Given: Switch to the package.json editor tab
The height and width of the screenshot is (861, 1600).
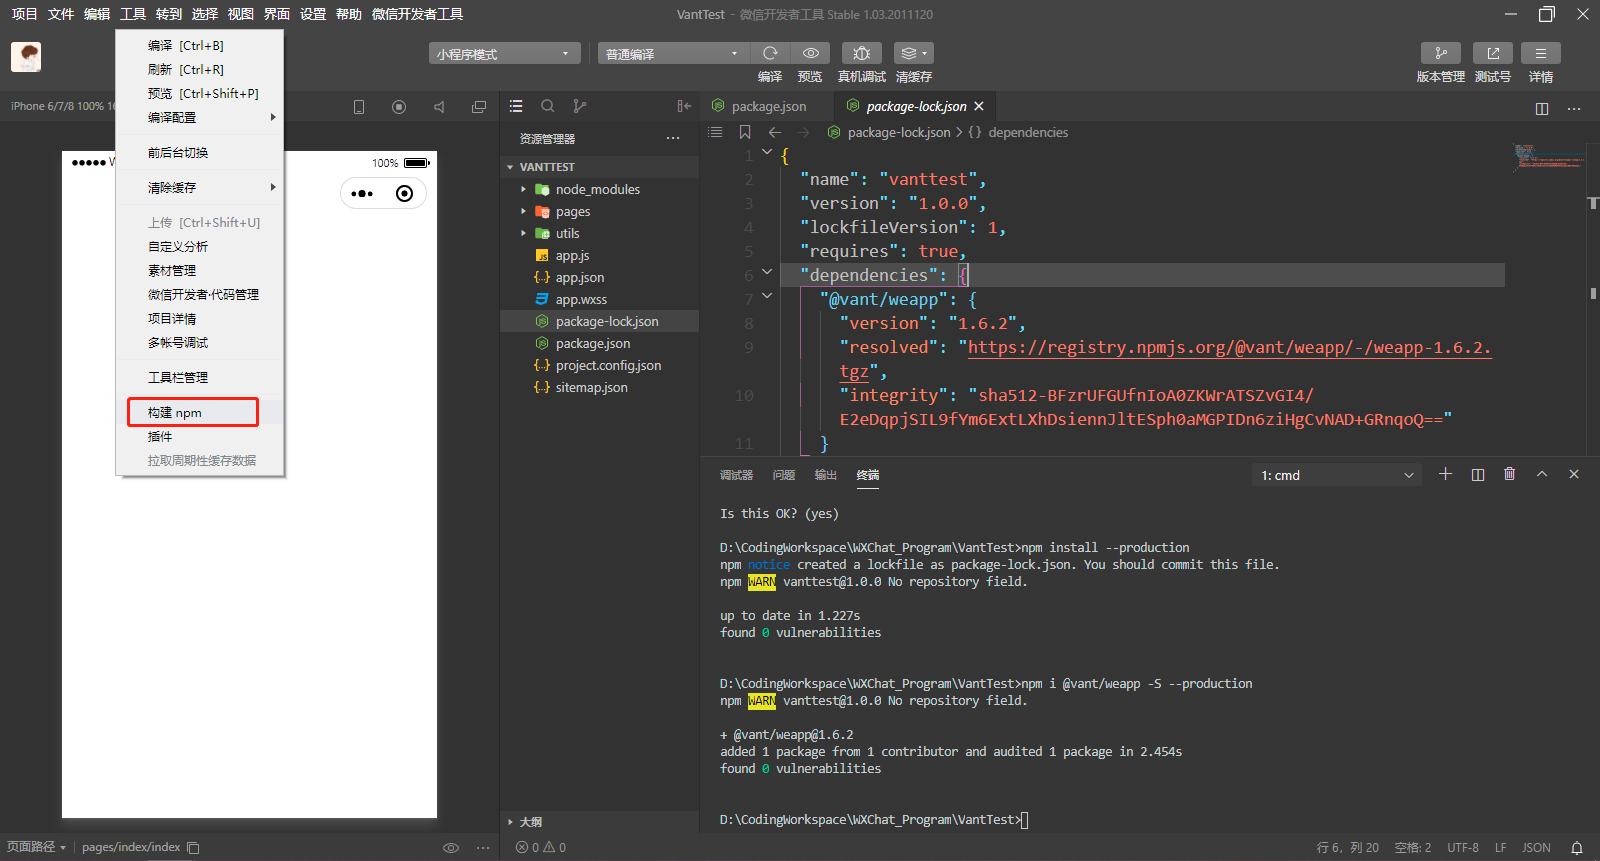Looking at the screenshot, I should point(767,106).
